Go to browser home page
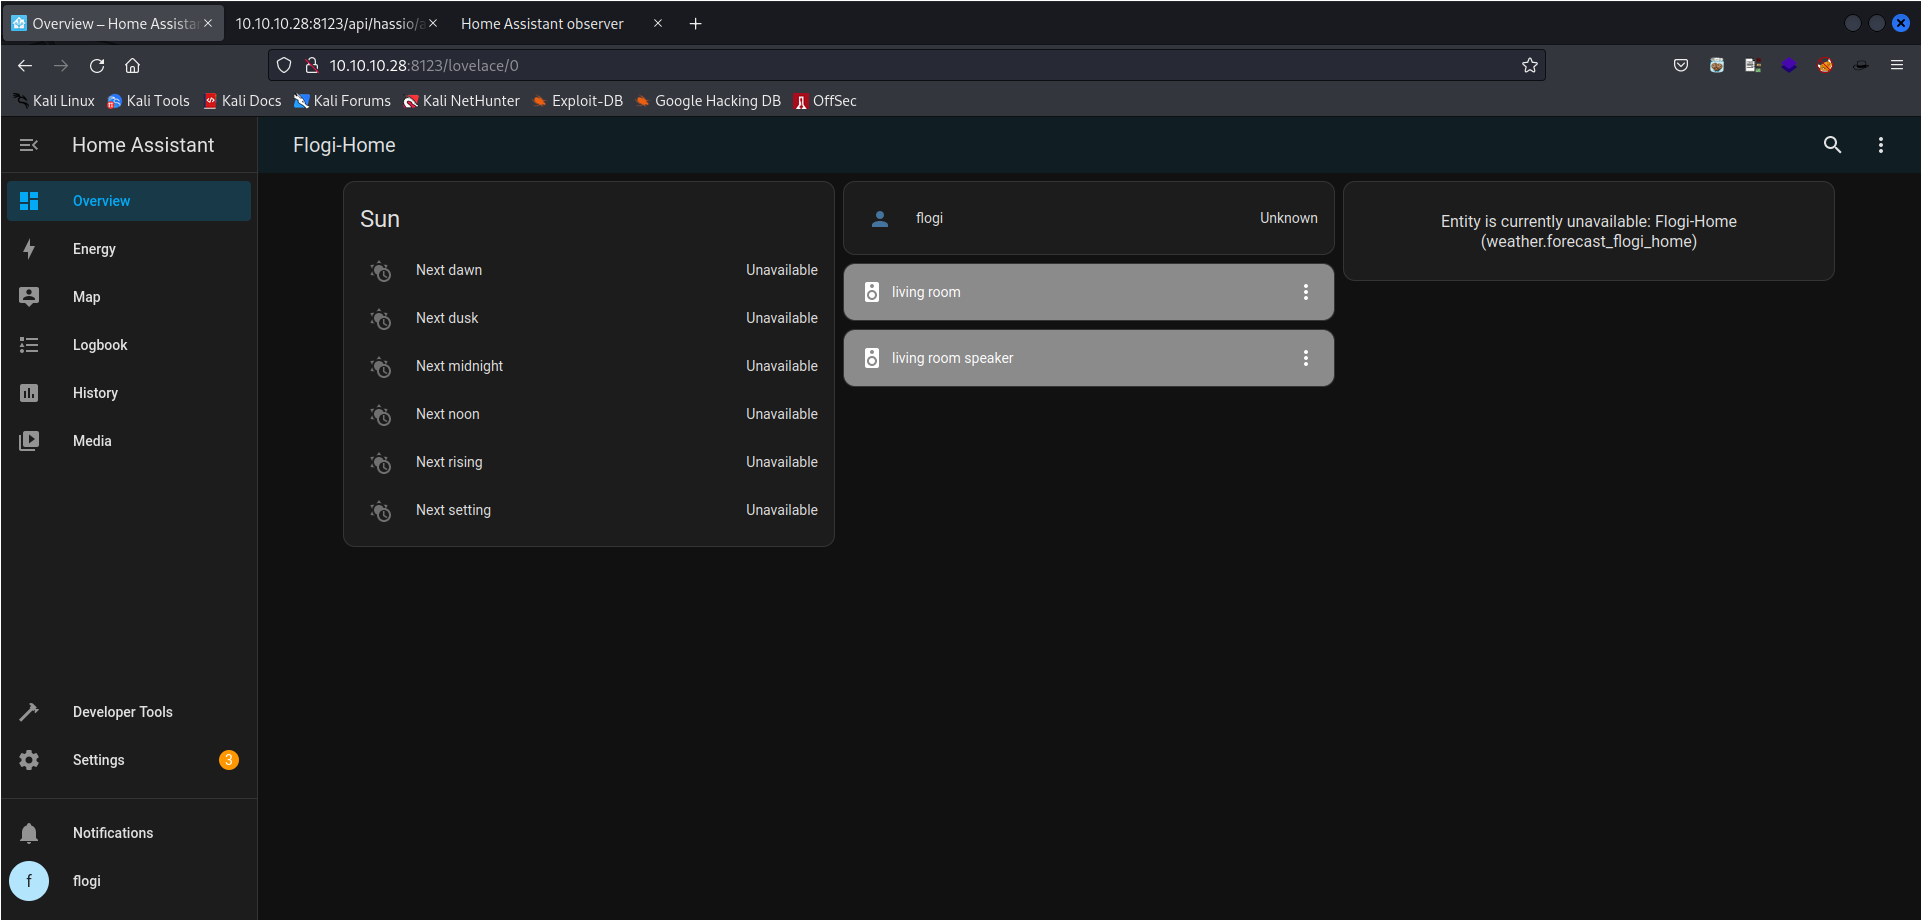 pos(132,65)
